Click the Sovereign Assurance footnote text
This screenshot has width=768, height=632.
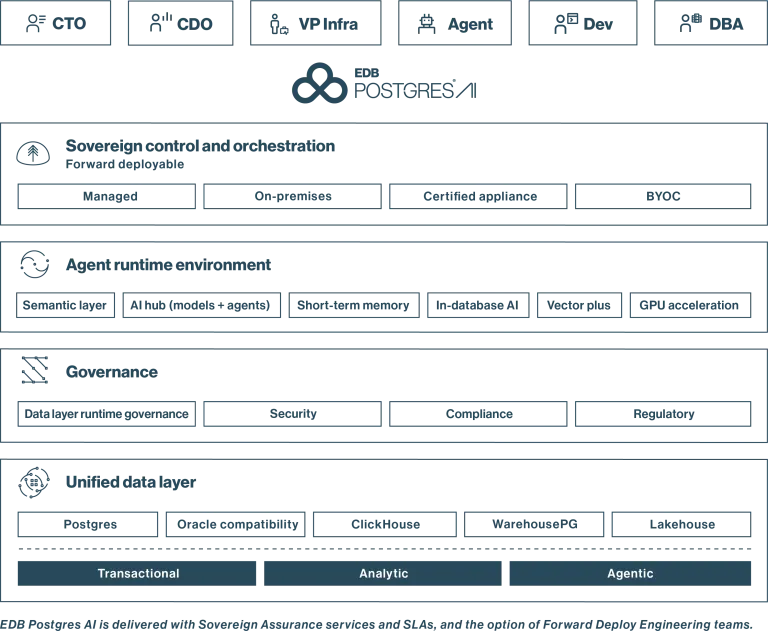[376, 625]
